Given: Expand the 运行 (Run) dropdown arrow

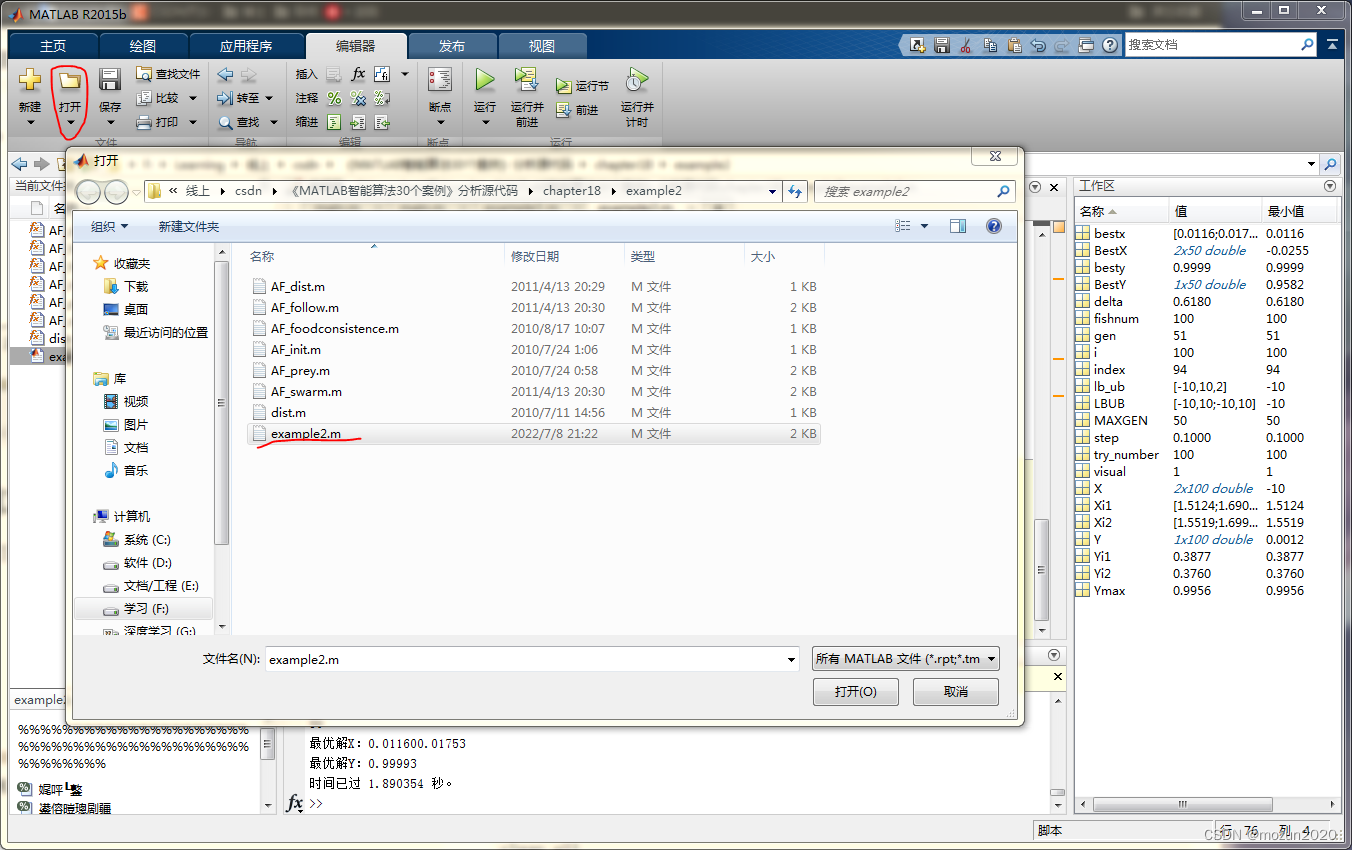Looking at the screenshot, I should (485, 123).
